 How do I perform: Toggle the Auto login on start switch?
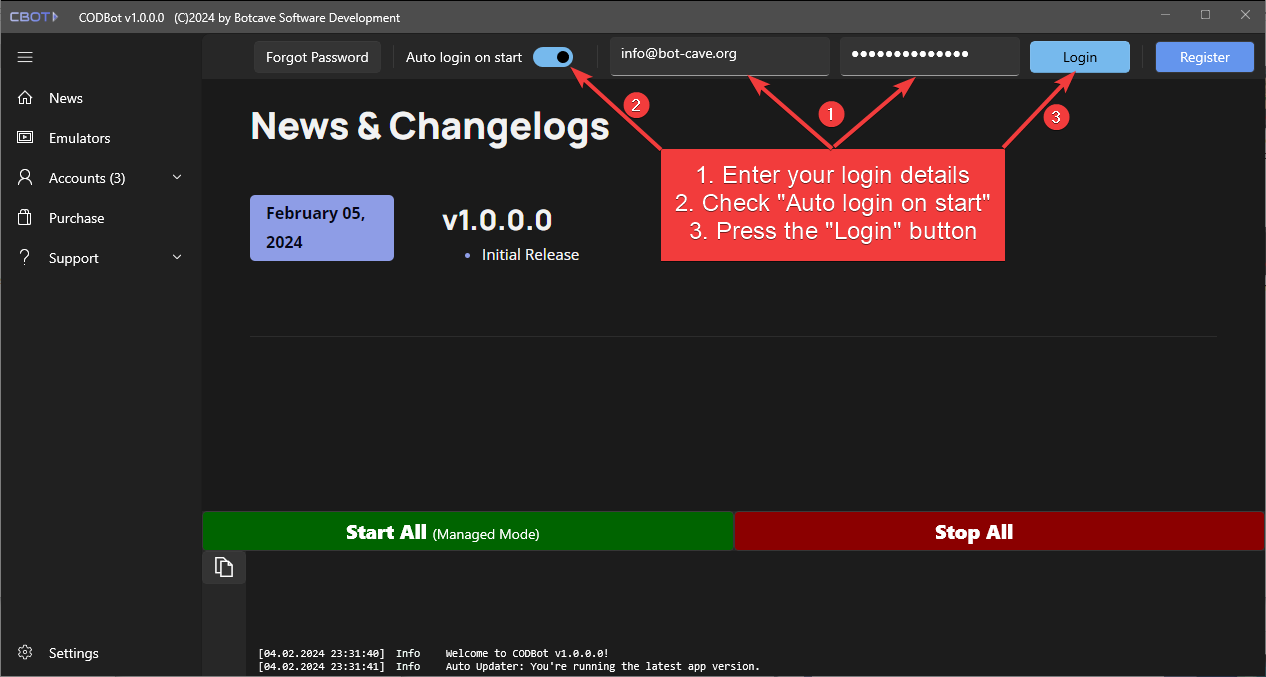552,57
